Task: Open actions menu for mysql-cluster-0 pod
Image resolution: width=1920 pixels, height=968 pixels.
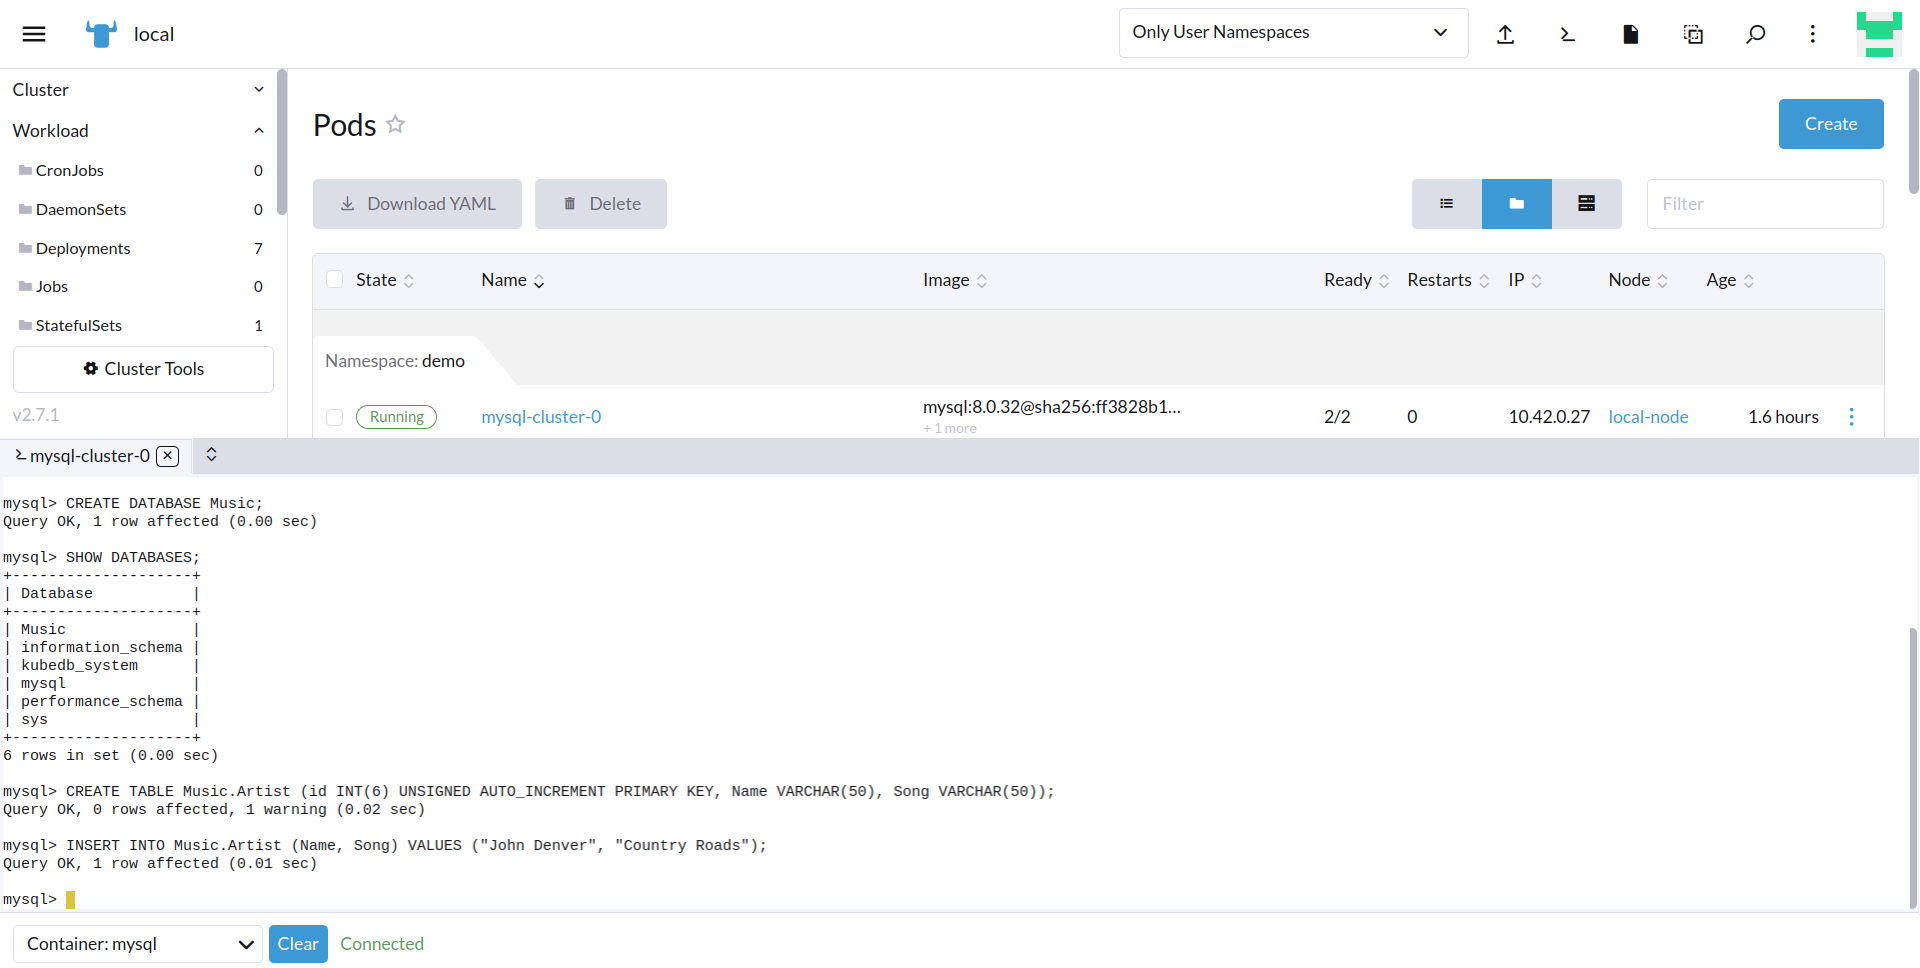Action: point(1852,416)
